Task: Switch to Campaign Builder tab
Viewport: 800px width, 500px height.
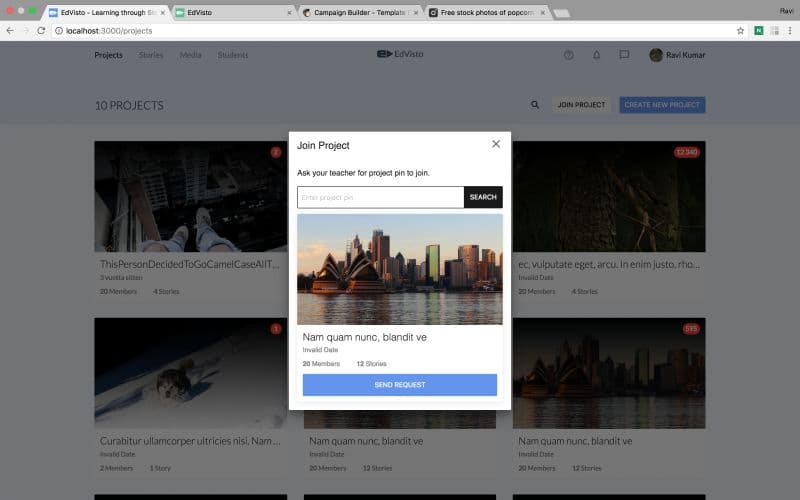Action: (360, 12)
